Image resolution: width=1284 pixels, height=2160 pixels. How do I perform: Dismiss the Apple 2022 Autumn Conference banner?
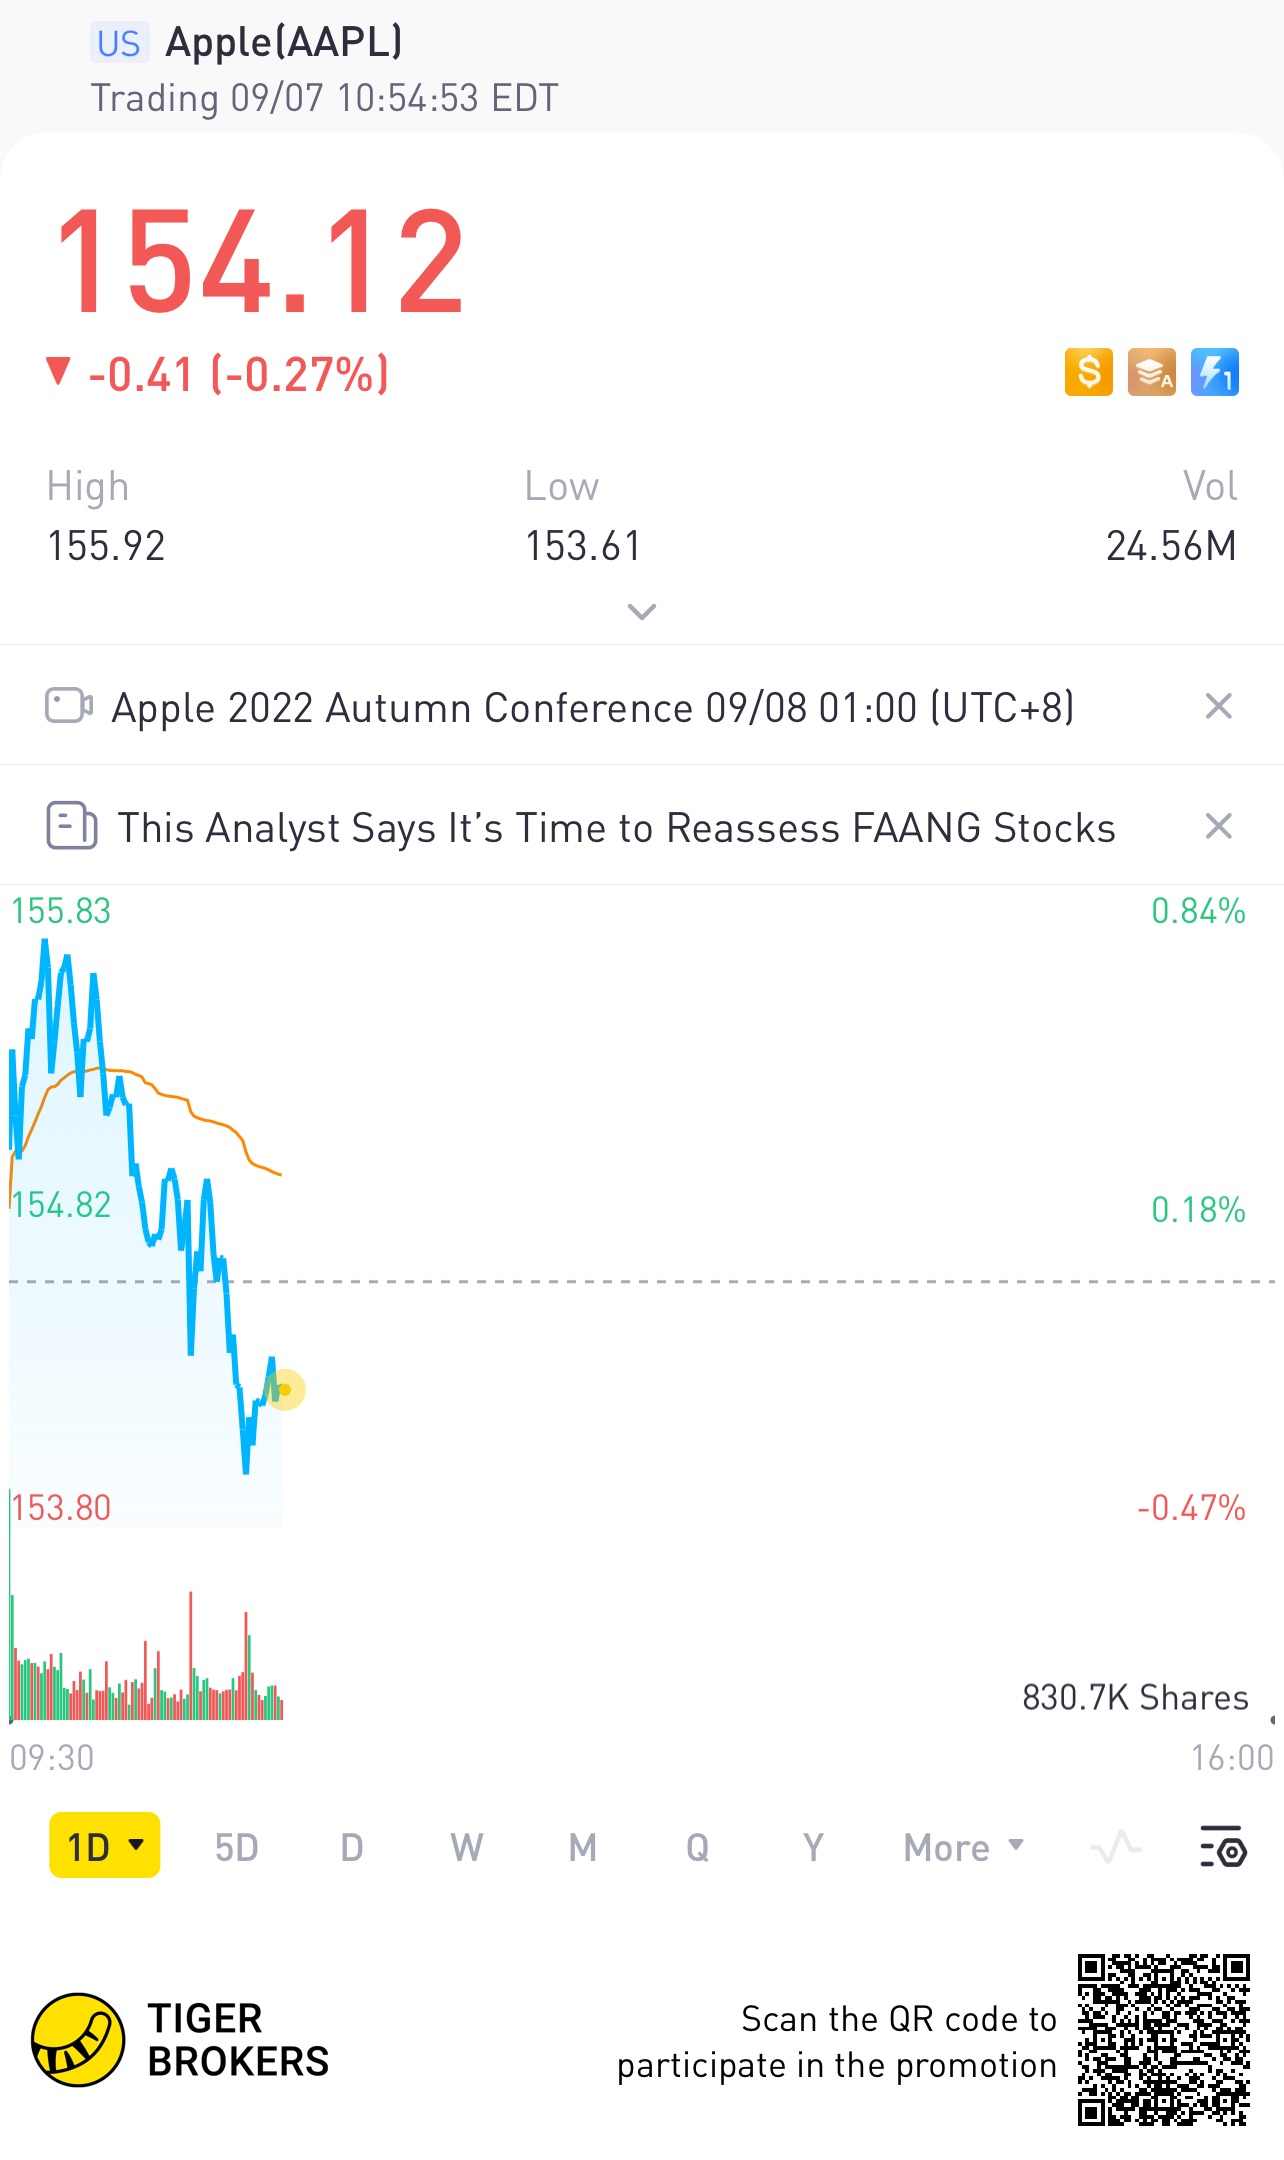coord(1218,707)
